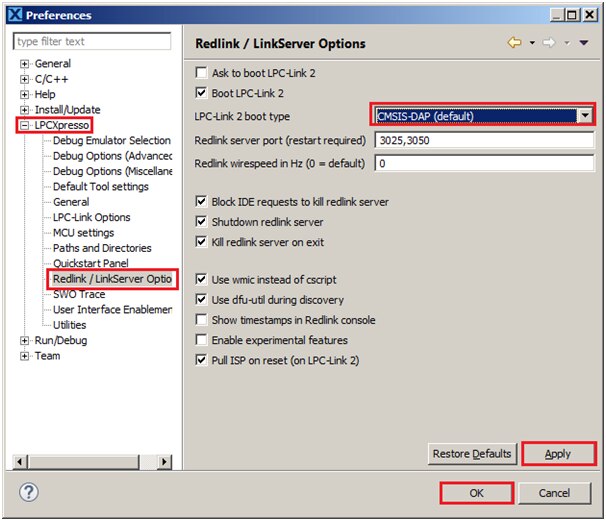Viewport: 606px width, 521px height.
Task: Select the LPCXpresso tree label
Action: point(62,125)
